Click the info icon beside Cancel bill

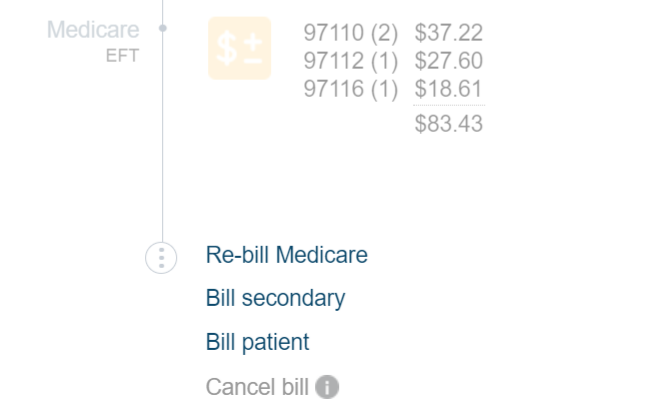327,387
